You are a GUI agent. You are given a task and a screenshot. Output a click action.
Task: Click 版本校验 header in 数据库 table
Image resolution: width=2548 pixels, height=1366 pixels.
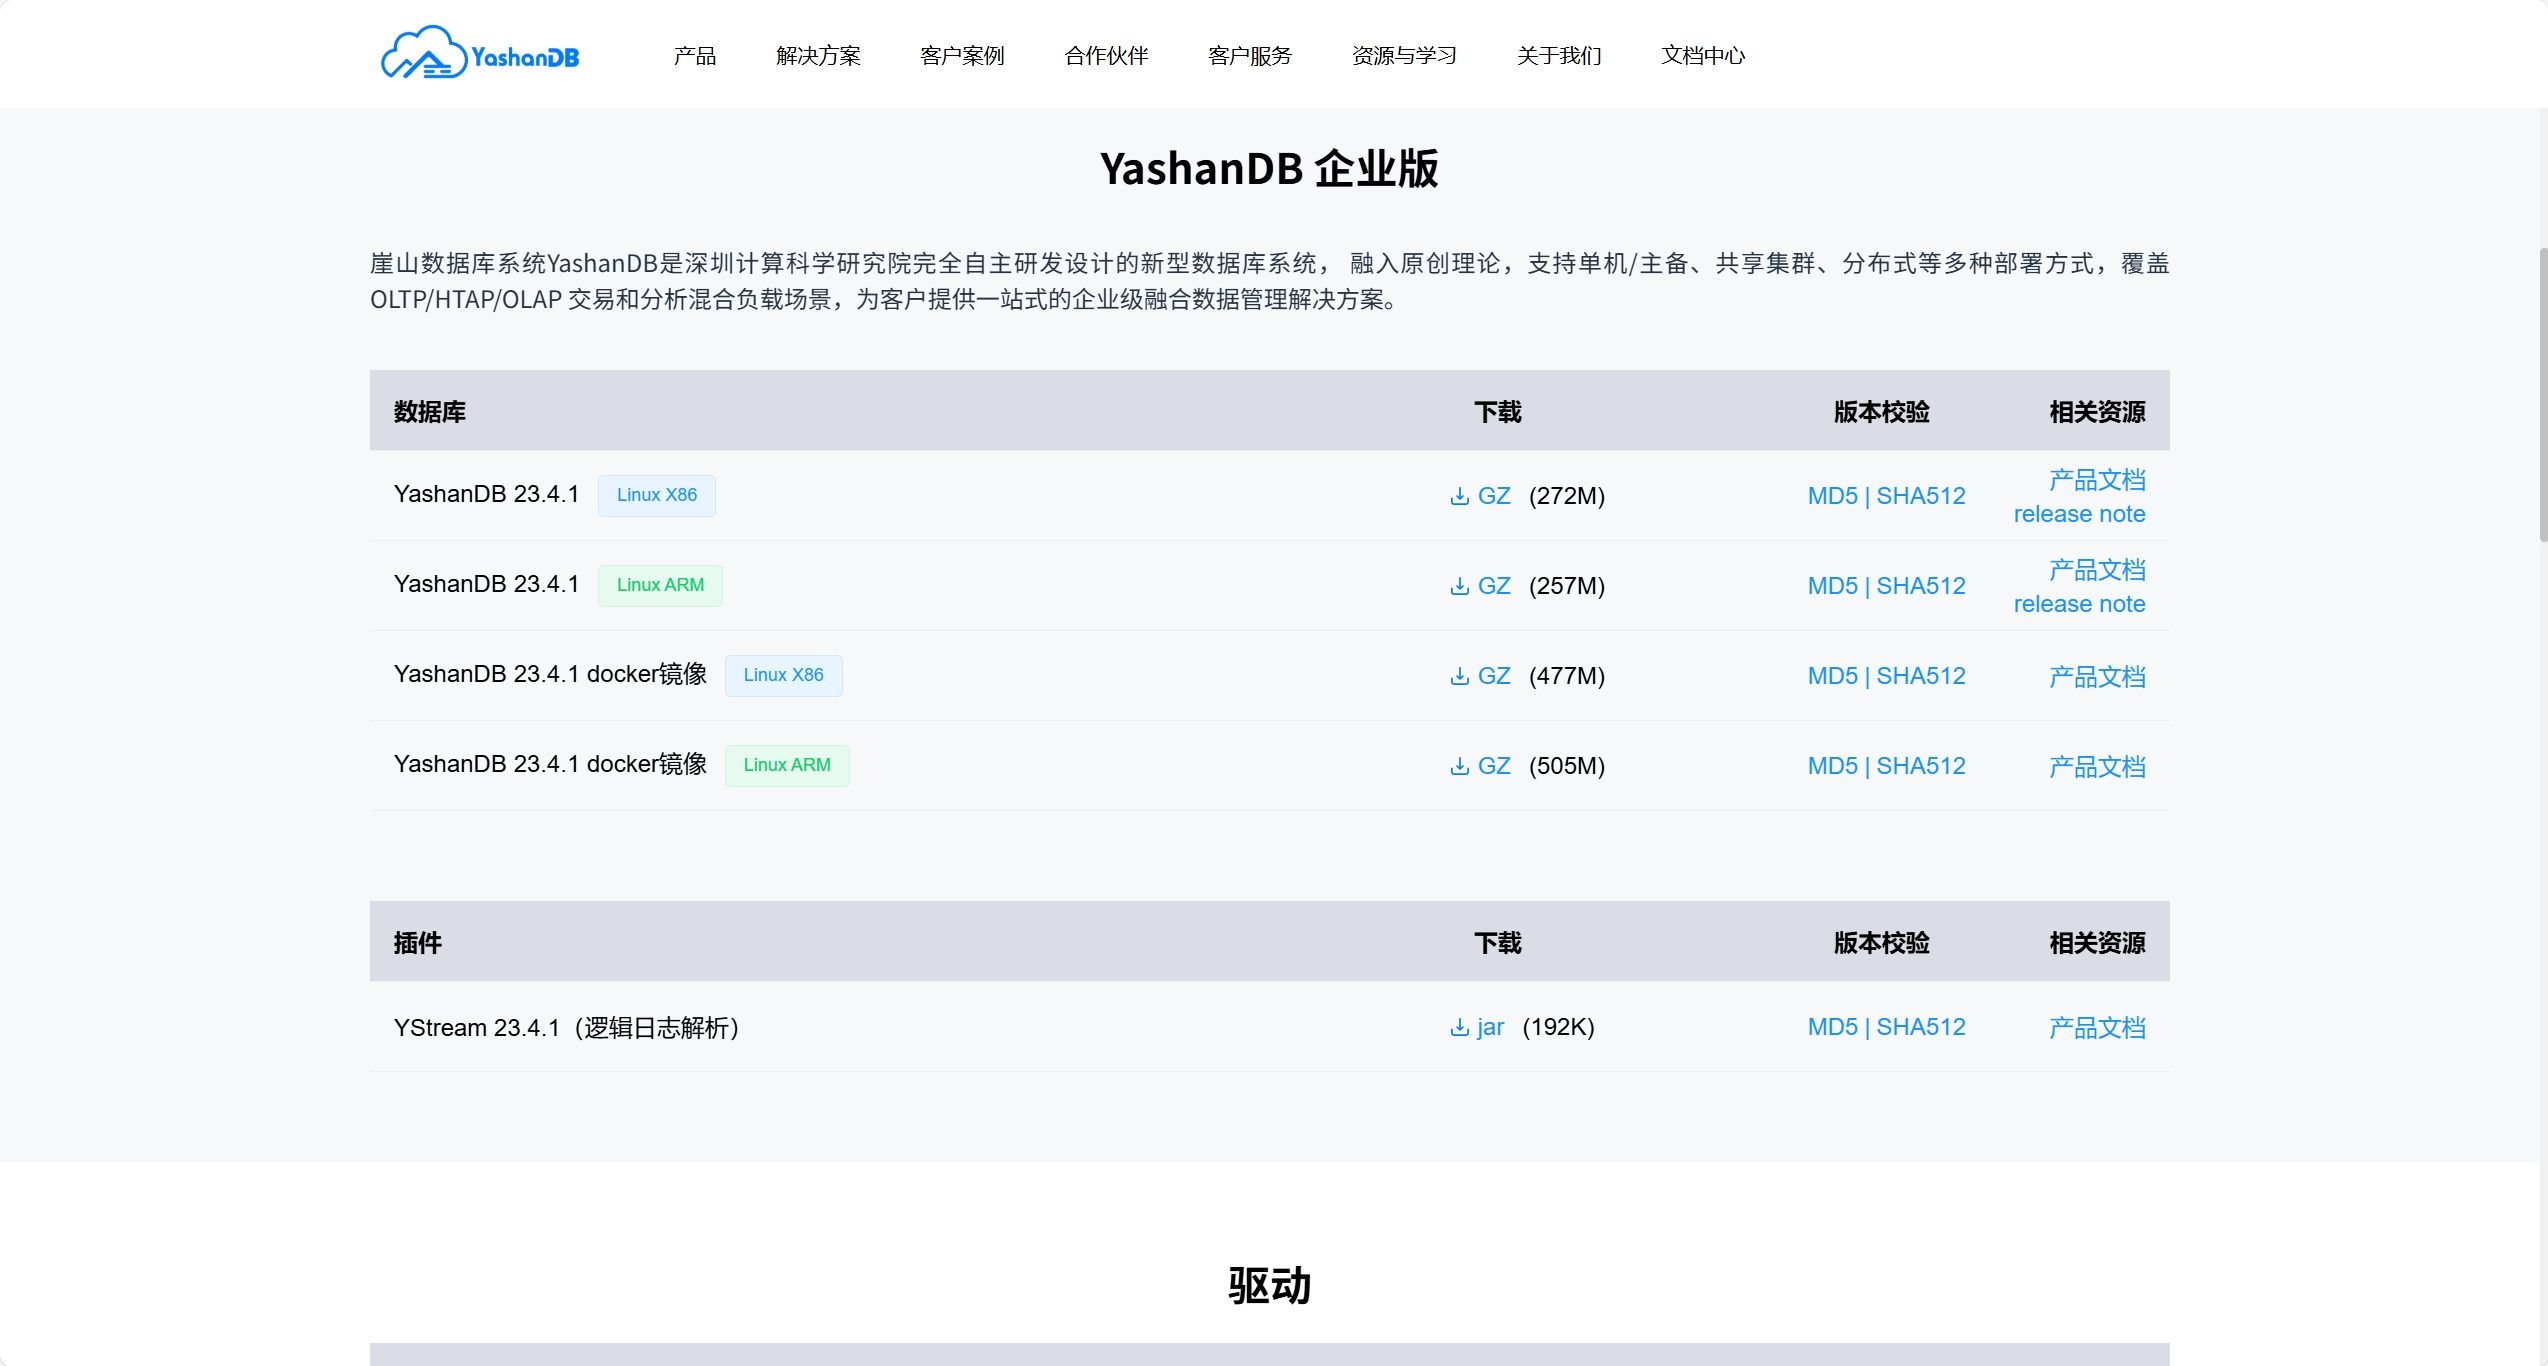click(x=1882, y=412)
